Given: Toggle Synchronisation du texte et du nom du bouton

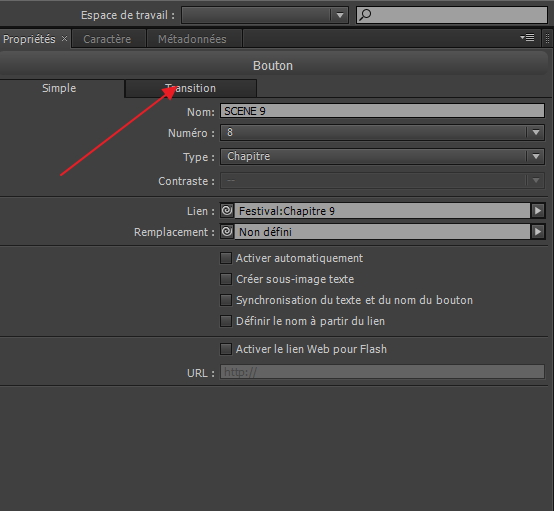Looking at the screenshot, I should point(226,300).
